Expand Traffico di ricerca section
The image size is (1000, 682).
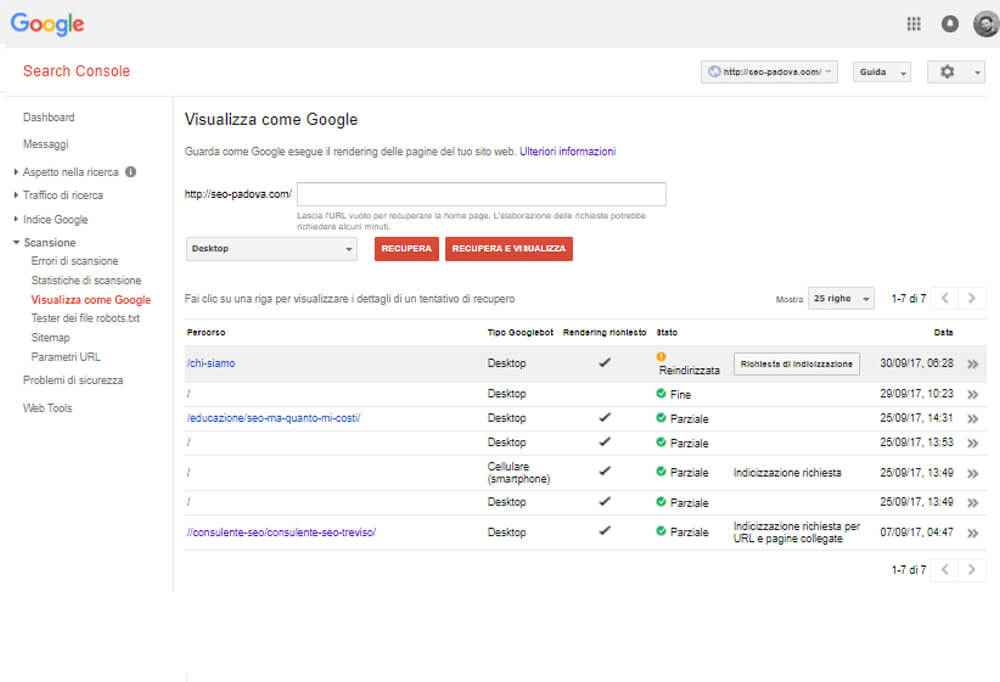tap(15, 195)
